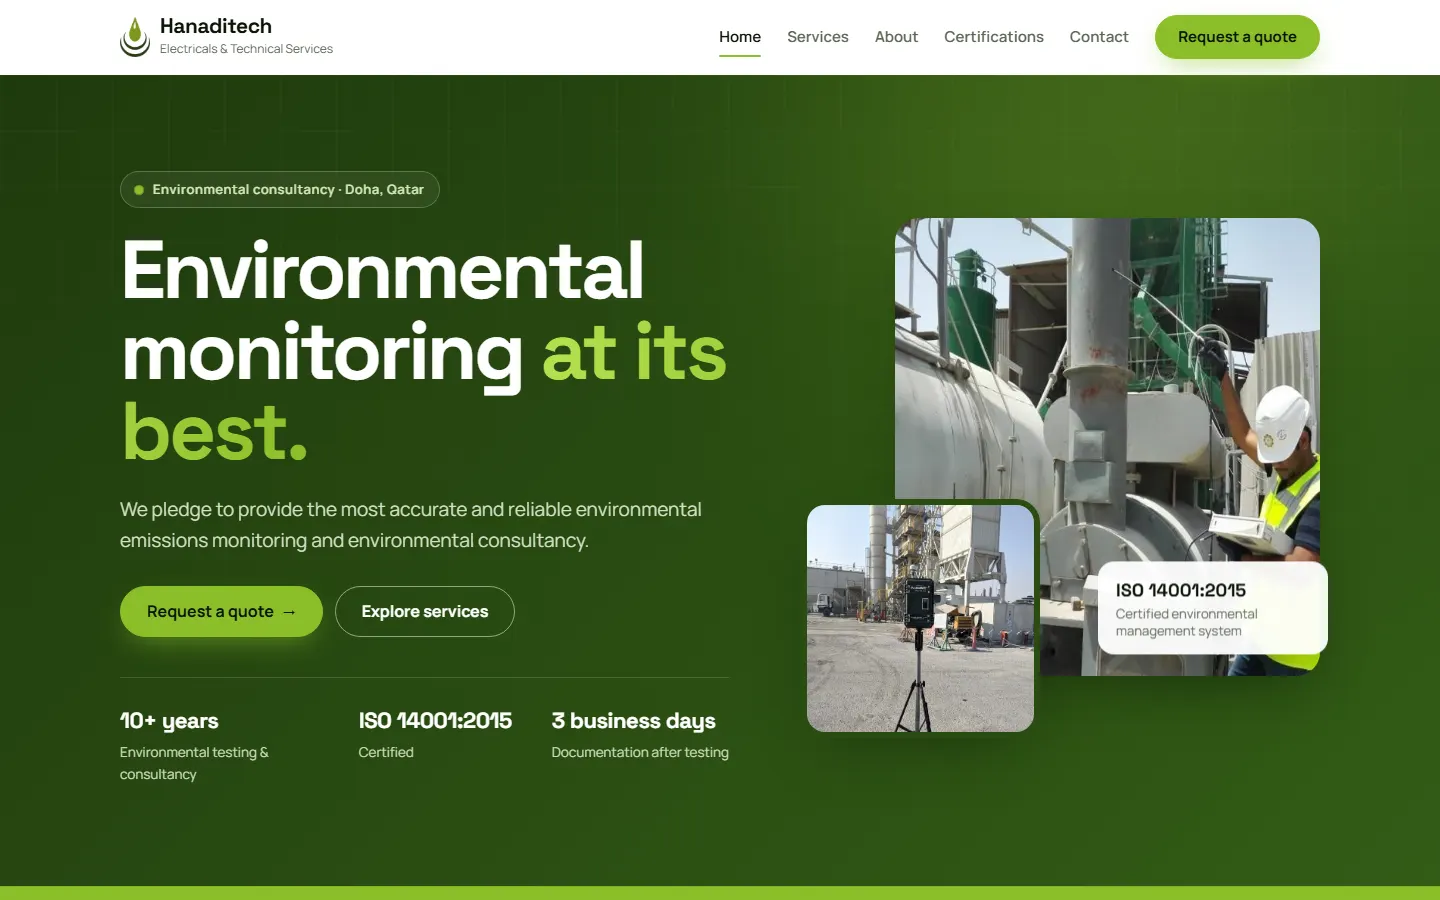The width and height of the screenshot is (1440, 900).
Task: Click the 'Environmental testing & consultancy' caption
Action: [x=194, y=763]
